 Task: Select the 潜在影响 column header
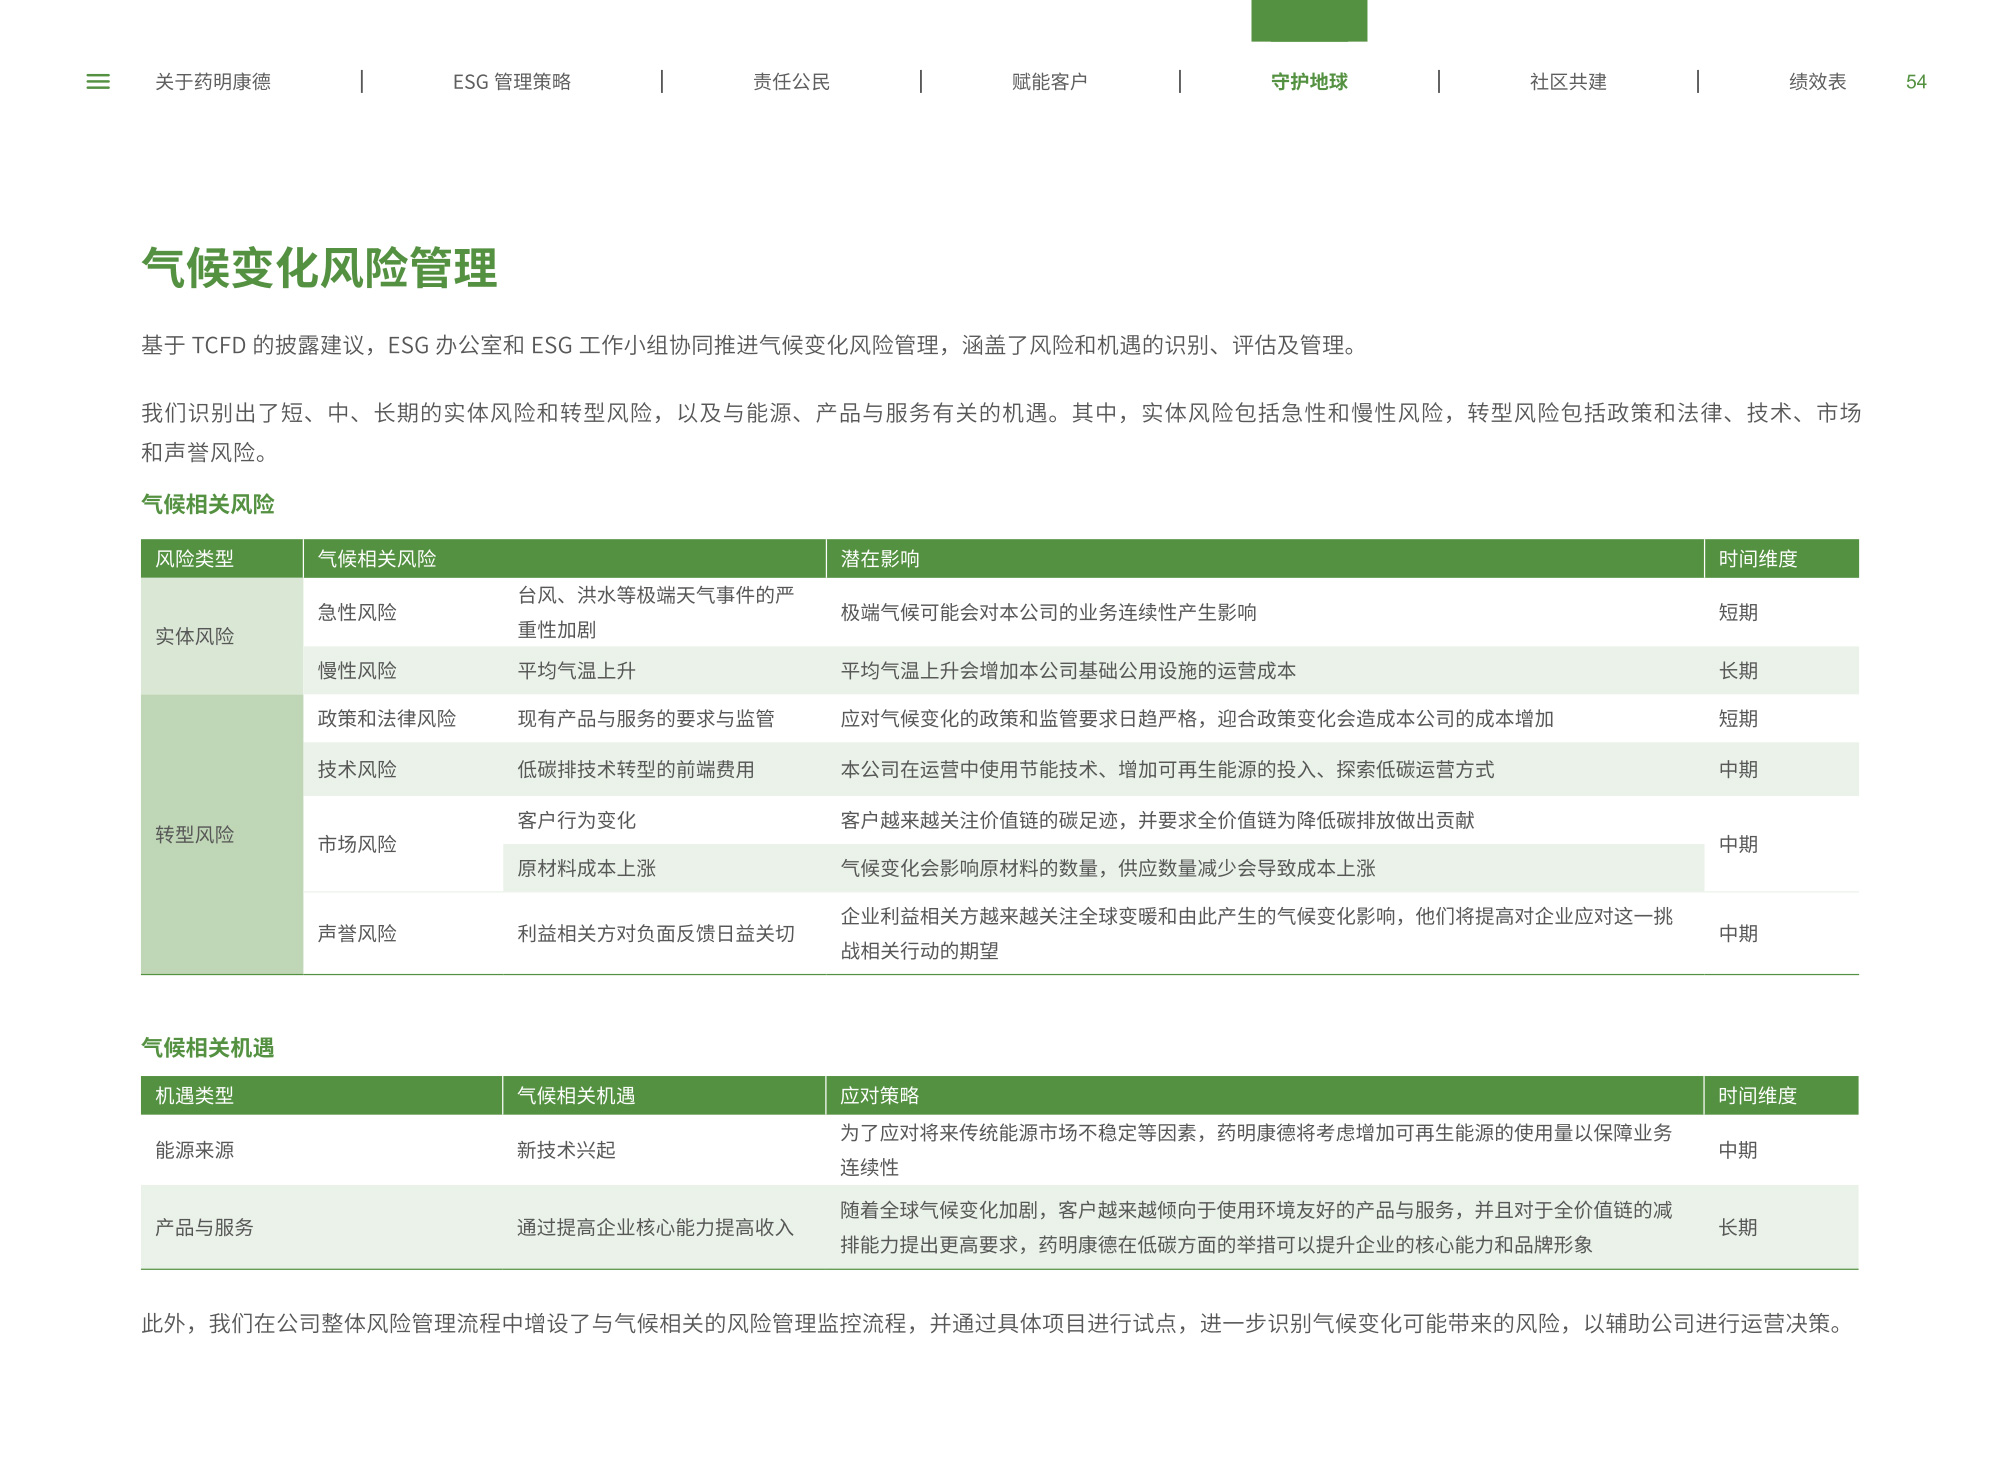tap(879, 559)
